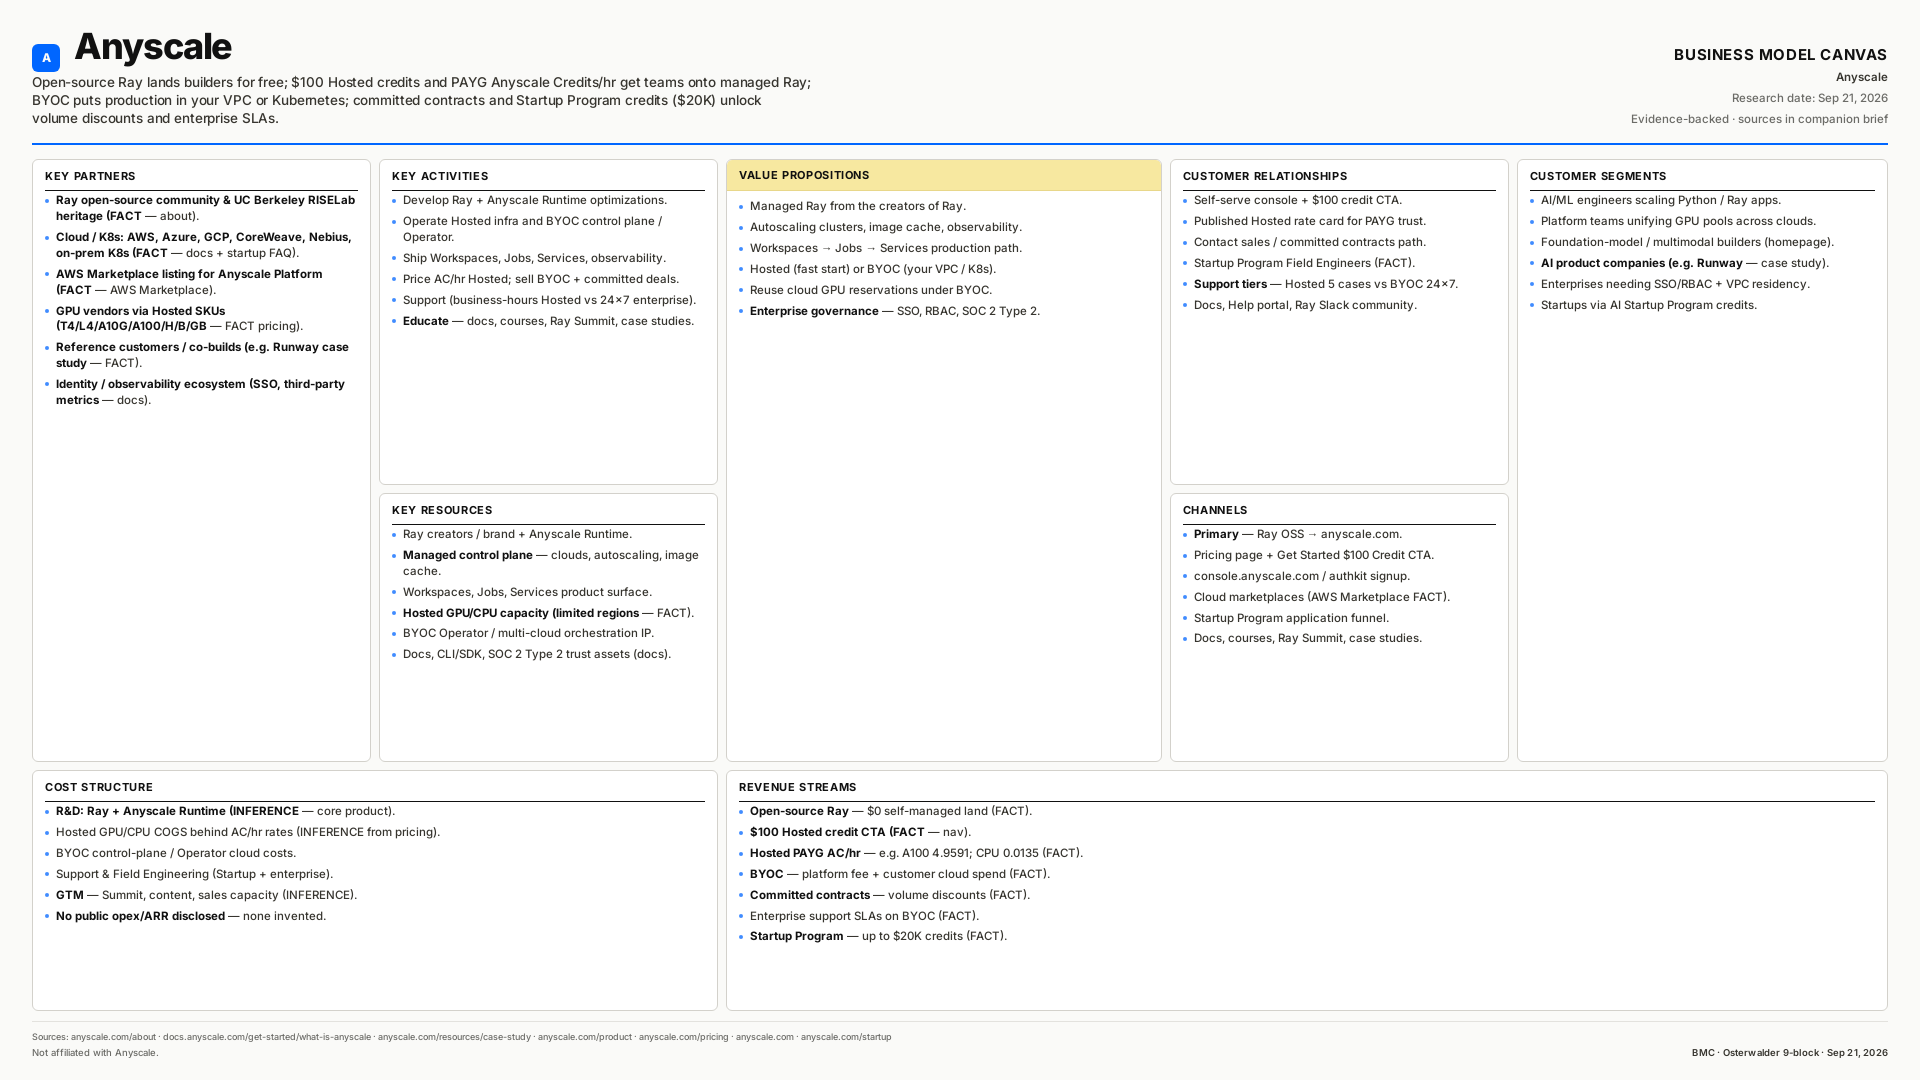Click 'Hosted PAYG AC/hr' revenue bullet
This screenshot has width=1920, height=1080.
[916, 853]
